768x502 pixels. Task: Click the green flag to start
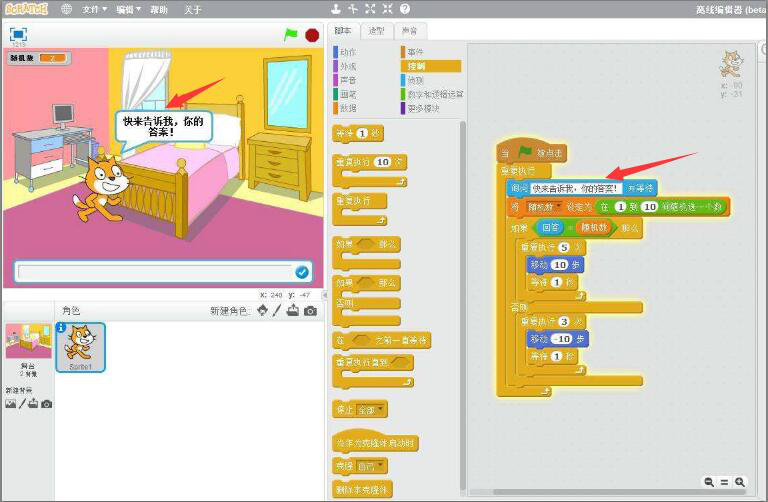click(291, 35)
